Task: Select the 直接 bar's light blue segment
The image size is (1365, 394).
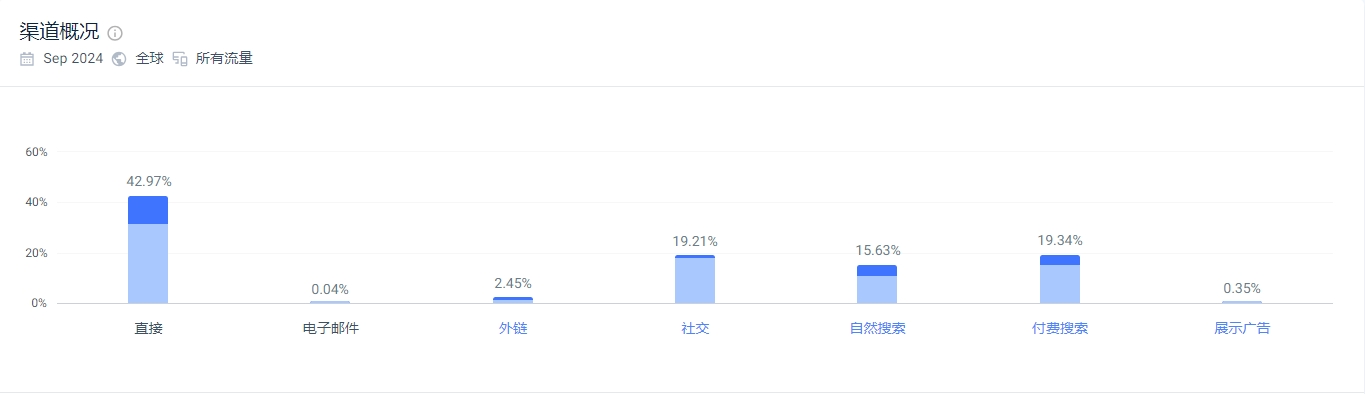Action: pyautogui.click(x=148, y=264)
